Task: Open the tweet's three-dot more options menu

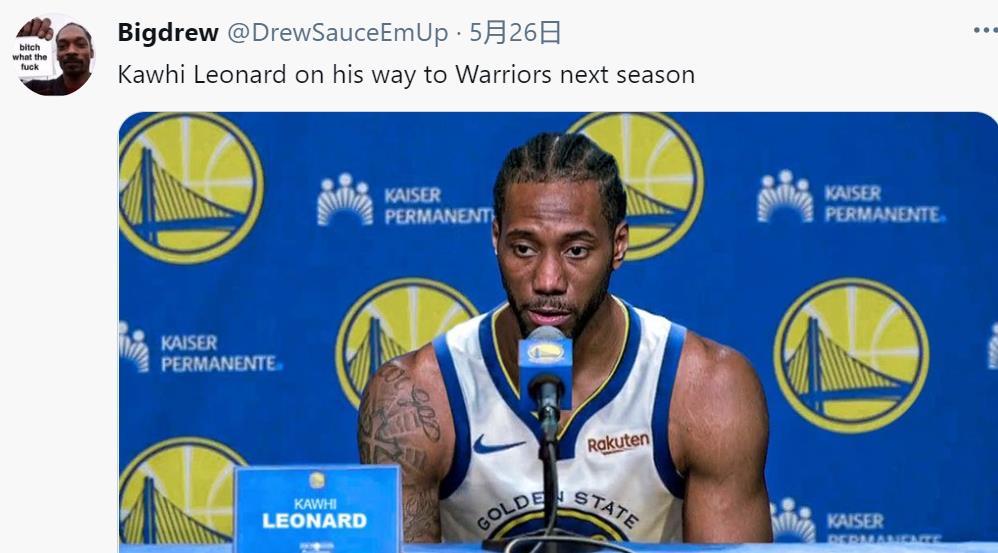Action: pyautogui.click(x=985, y=30)
